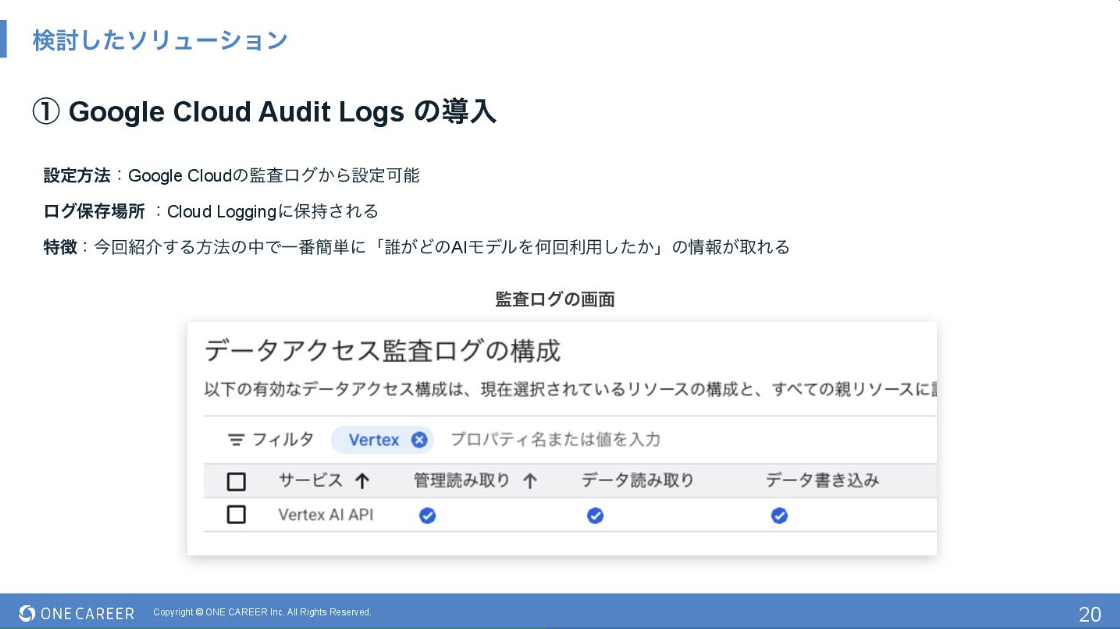
Task: Toggle the select-all checkbox in table header
Action: click(236, 482)
